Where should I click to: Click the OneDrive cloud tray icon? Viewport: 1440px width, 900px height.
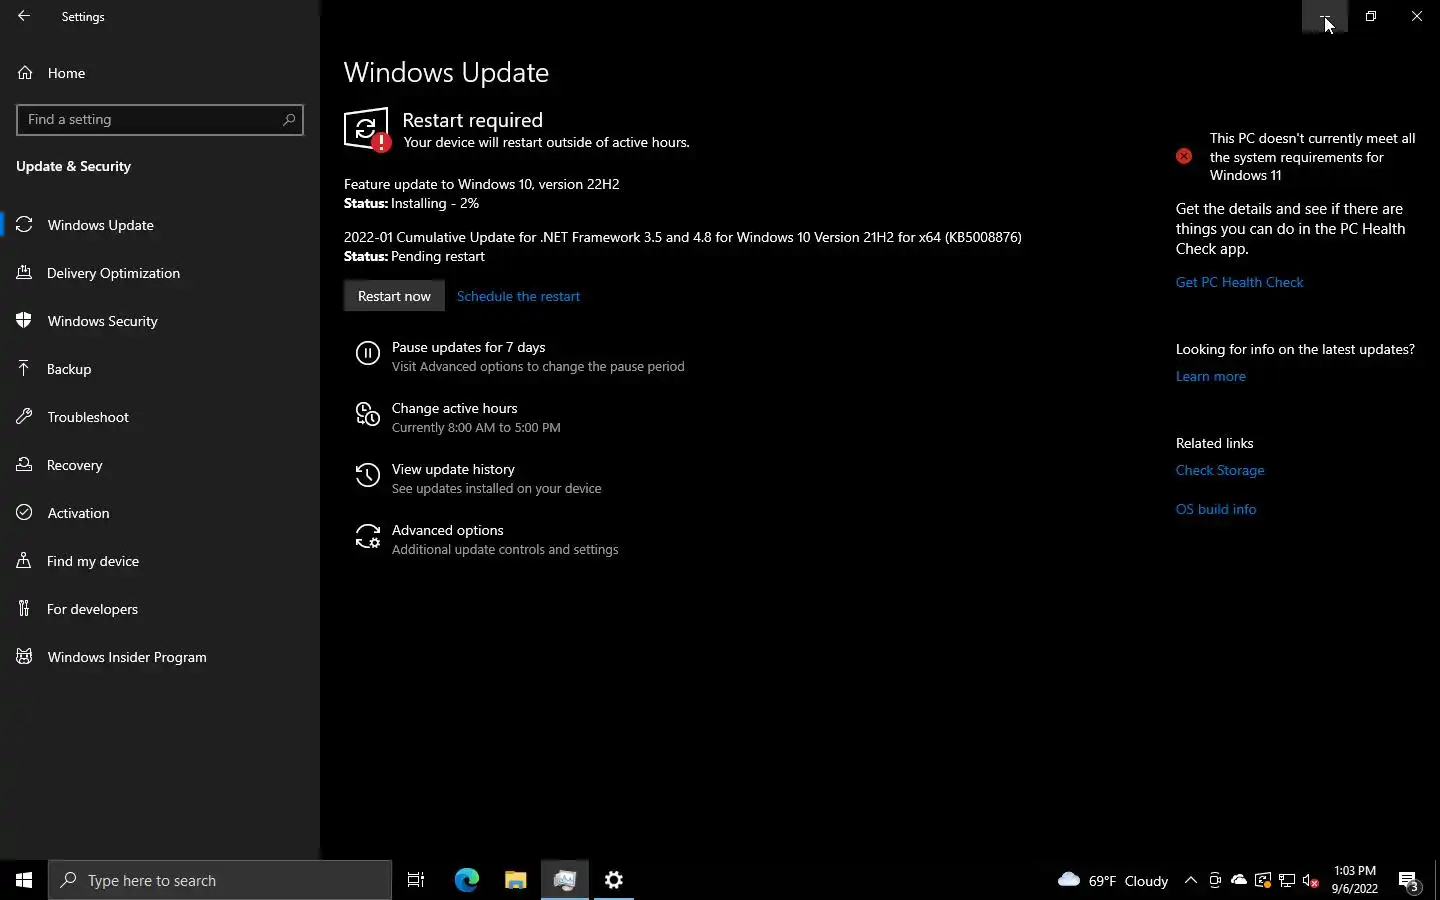[x=1239, y=880]
